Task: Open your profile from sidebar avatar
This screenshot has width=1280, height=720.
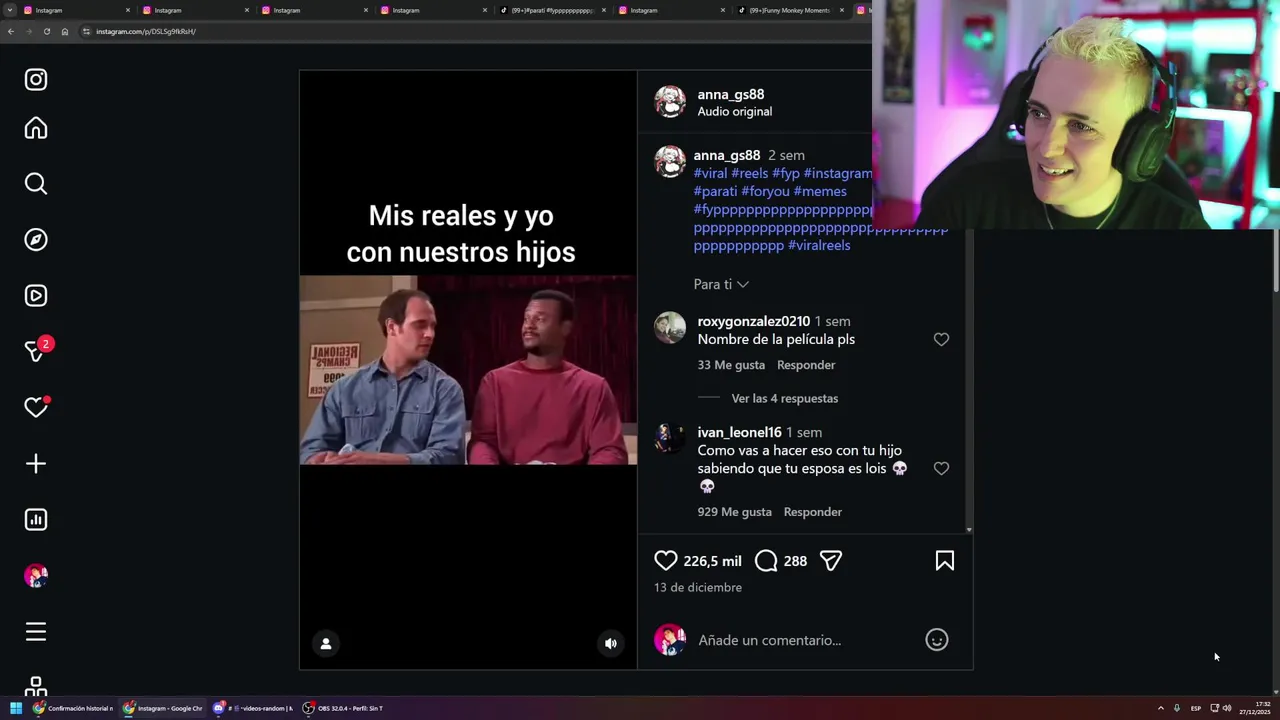Action: point(36,576)
